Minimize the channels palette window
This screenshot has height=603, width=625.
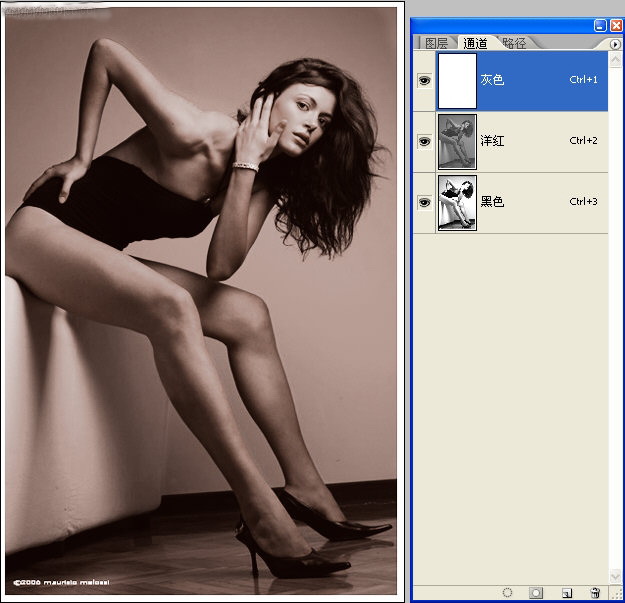599,25
